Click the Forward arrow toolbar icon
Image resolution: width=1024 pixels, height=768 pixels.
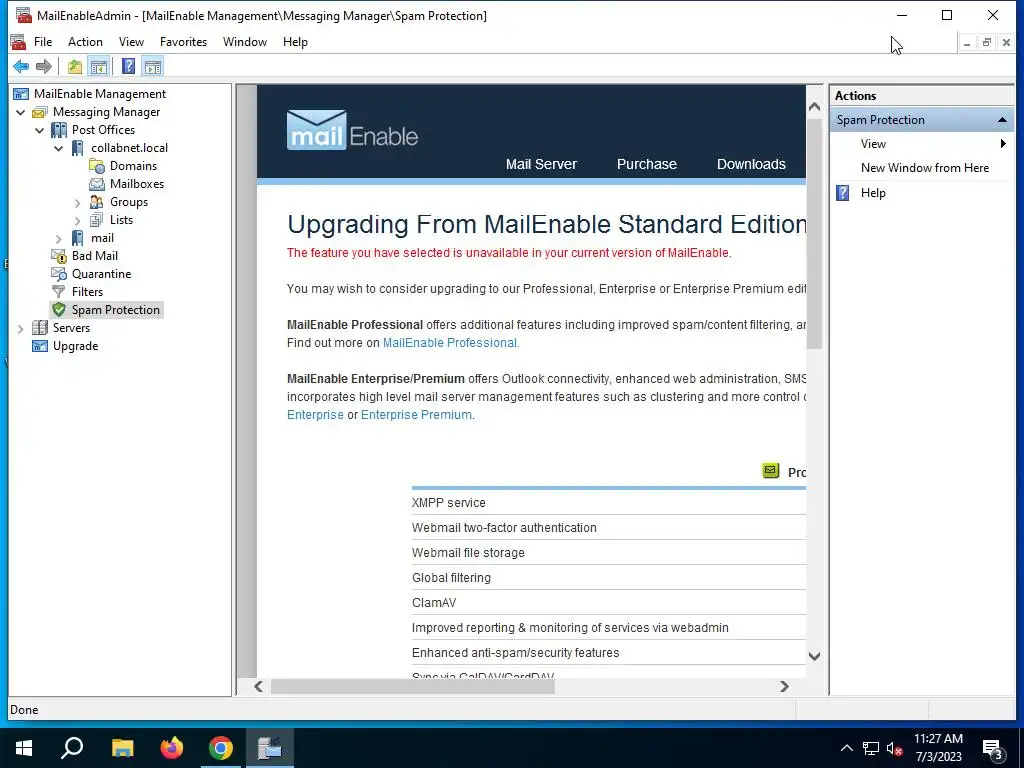[x=44, y=66]
